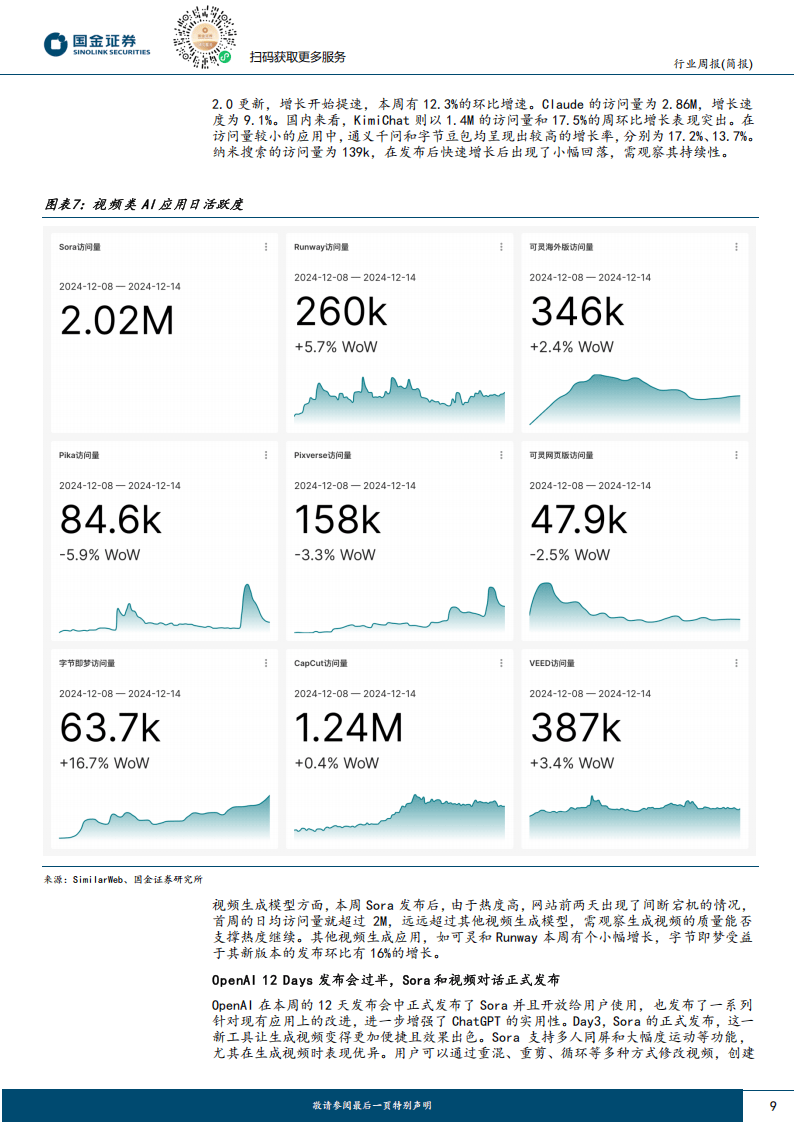Click the CapCut 1.24M value

(x=349, y=728)
